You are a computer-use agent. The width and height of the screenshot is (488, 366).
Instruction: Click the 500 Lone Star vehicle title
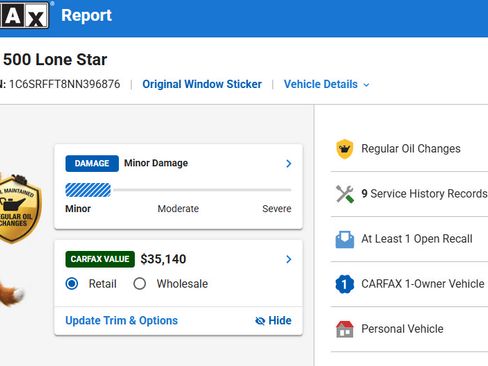point(55,60)
